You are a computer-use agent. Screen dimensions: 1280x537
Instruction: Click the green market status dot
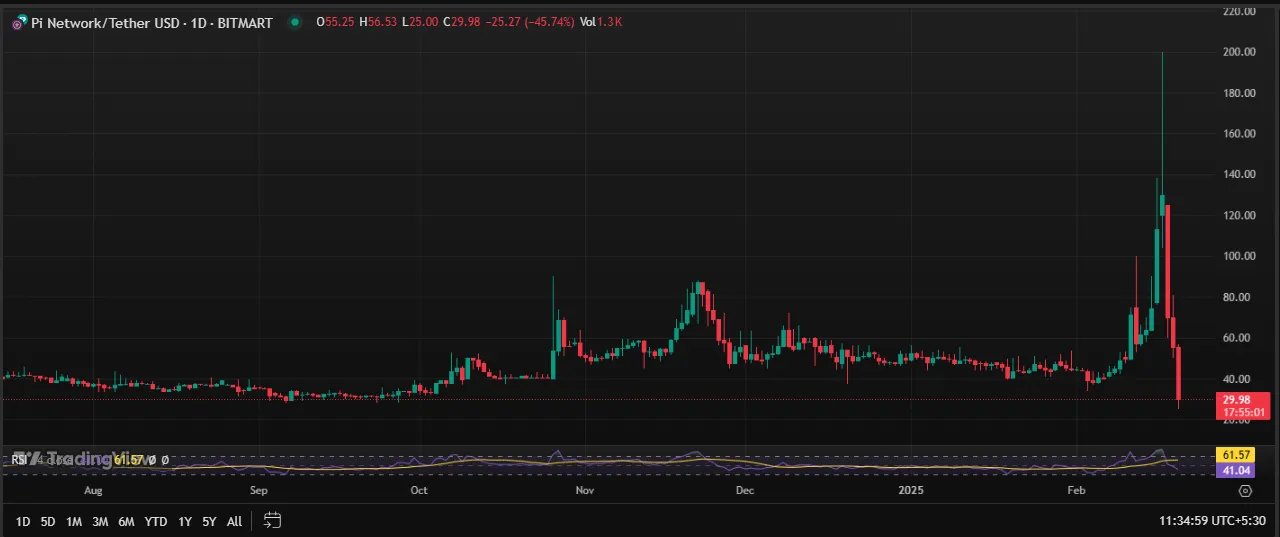(294, 22)
